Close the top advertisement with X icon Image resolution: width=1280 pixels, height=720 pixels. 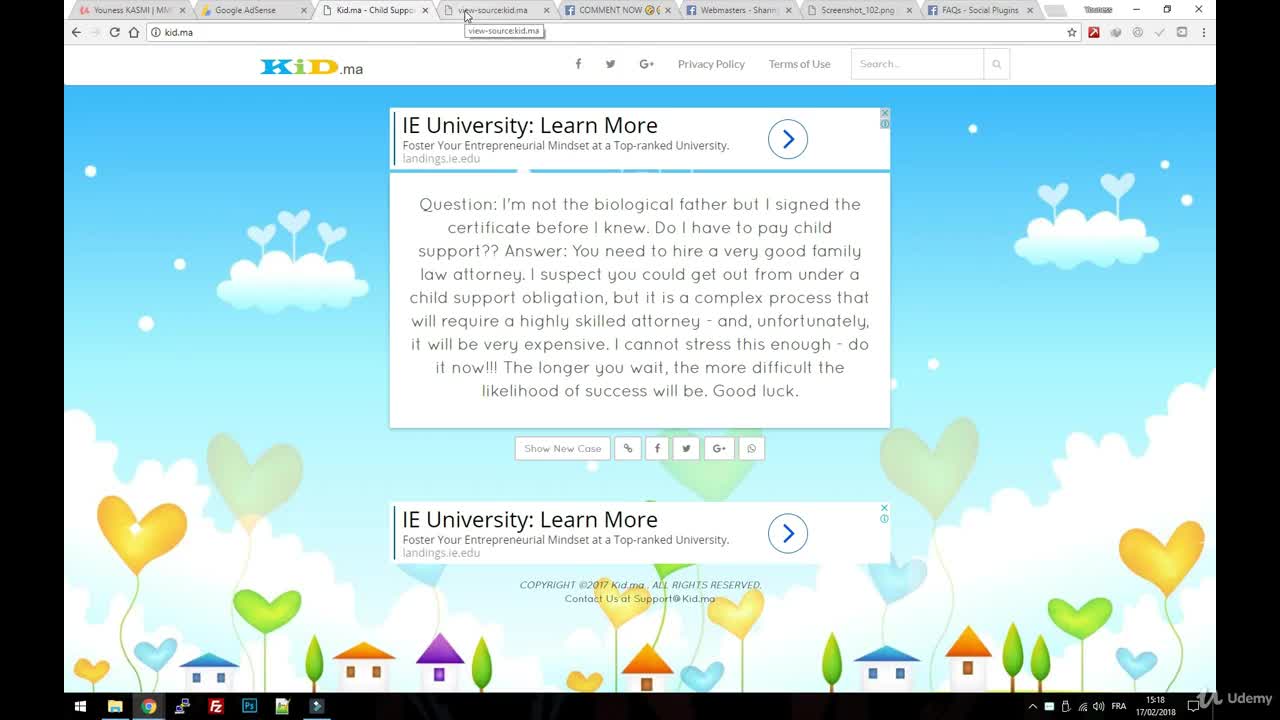[x=884, y=113]
